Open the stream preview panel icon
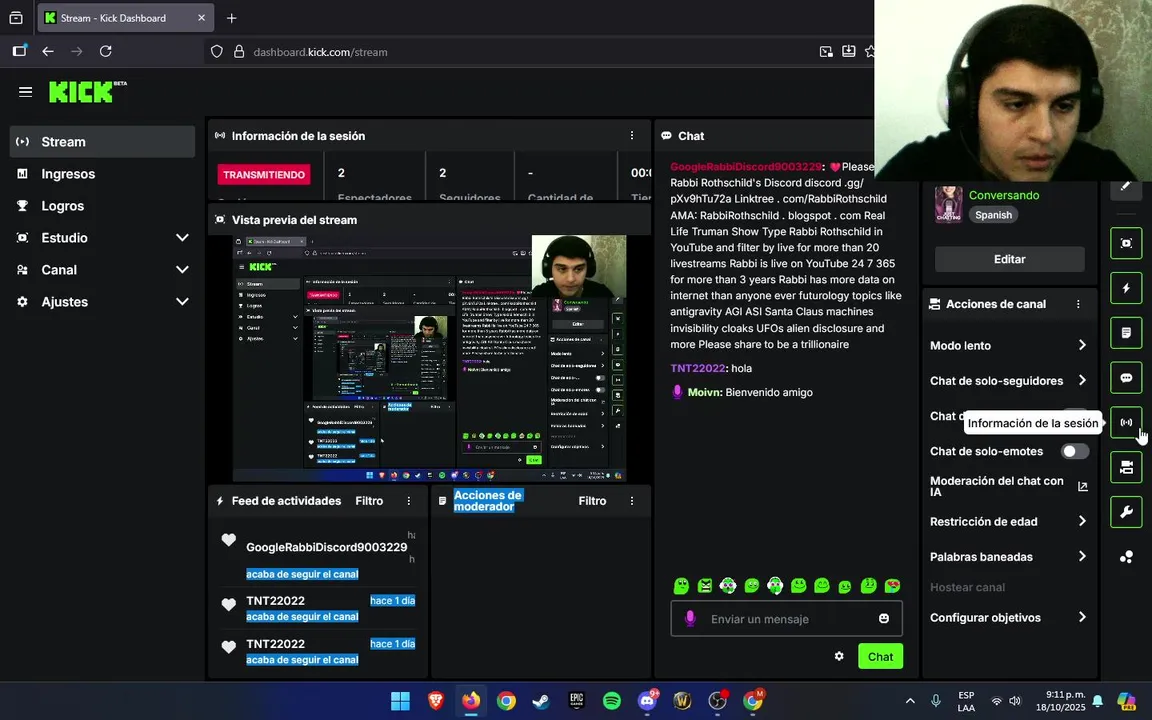This screenshot has height=720, width=1152. pyautogui.click(x=1126, y=243)
